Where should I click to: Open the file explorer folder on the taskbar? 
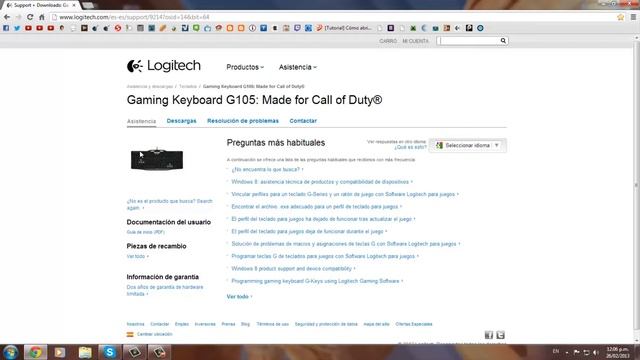85,352
